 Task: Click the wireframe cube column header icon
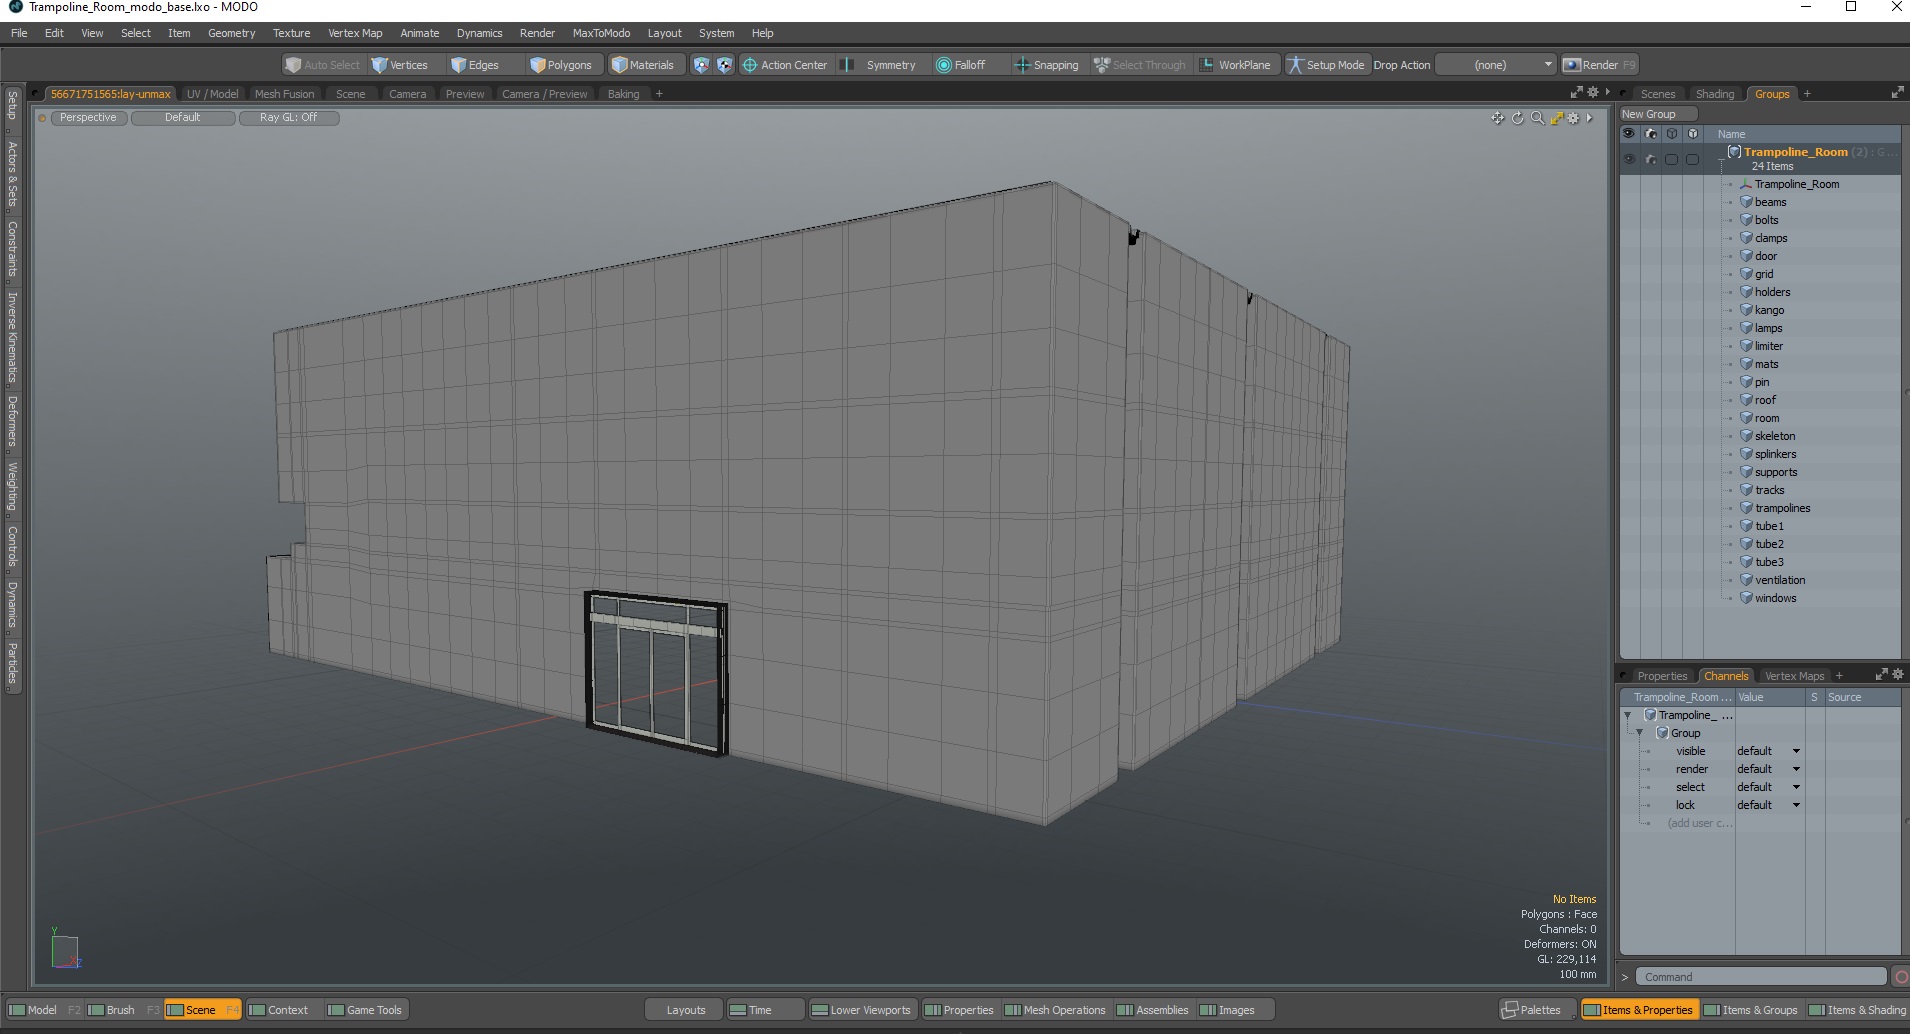click(x=1672, y=134)
